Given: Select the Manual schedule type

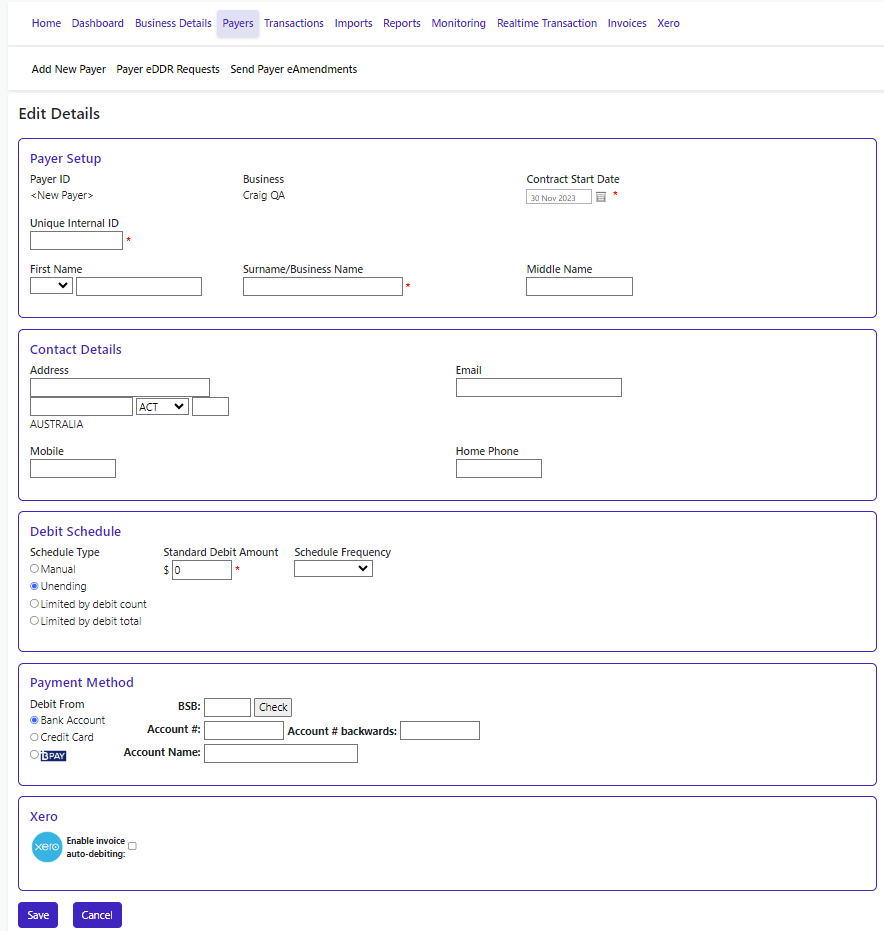Looking at the screenshot, I should tap(35, 569).
